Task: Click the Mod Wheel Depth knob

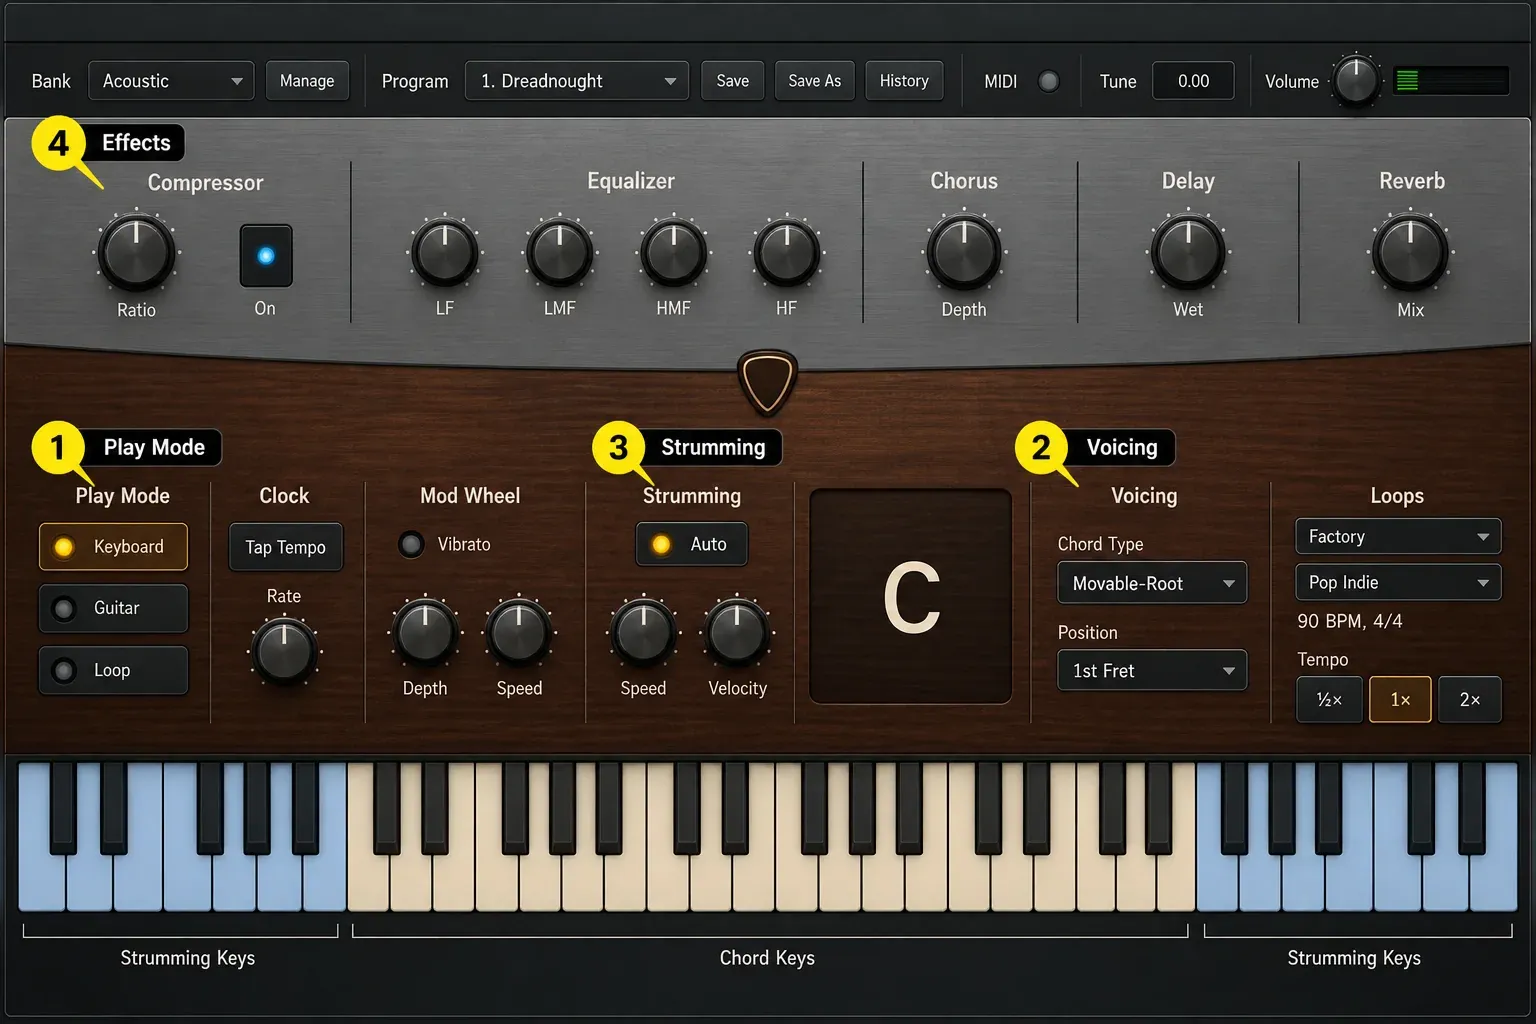Action: 425,633
